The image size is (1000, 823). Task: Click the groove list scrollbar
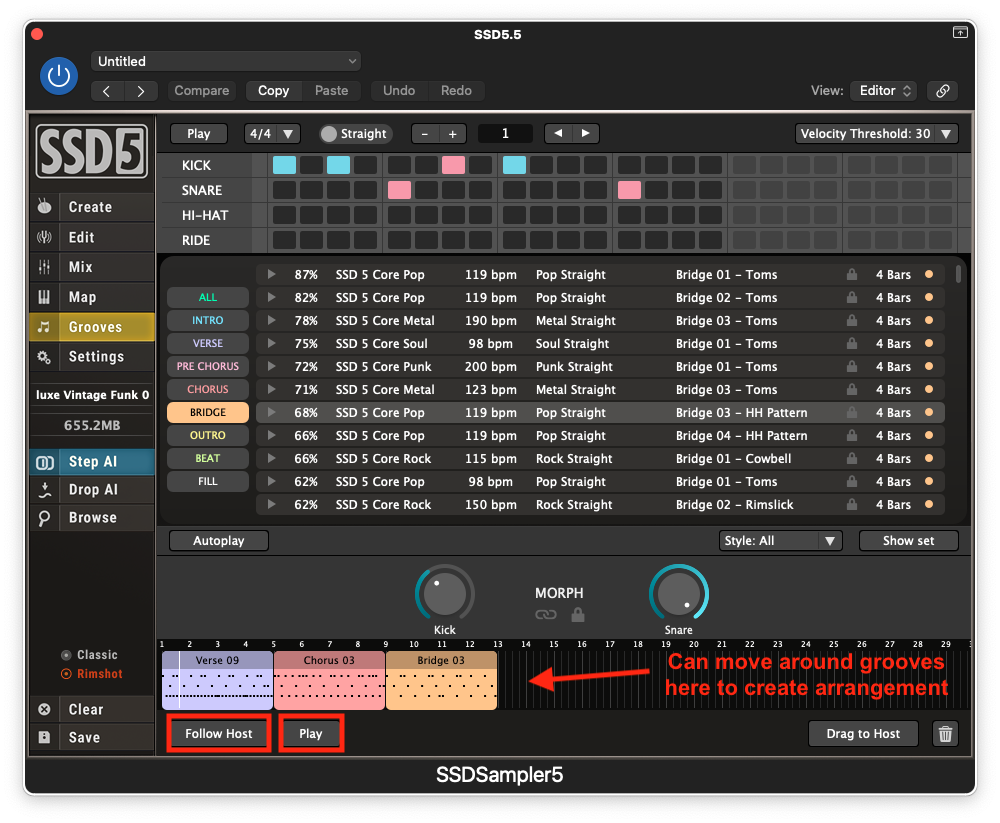coord(958,274)
